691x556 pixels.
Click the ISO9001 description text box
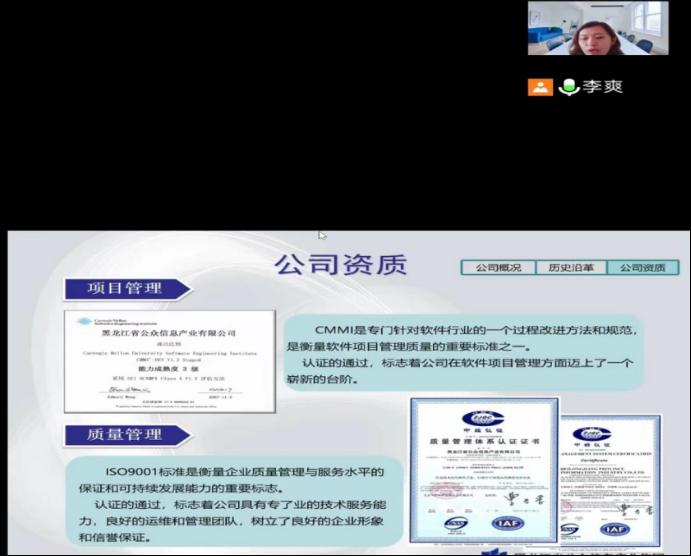pyautogui.click(x=232, y=503)
